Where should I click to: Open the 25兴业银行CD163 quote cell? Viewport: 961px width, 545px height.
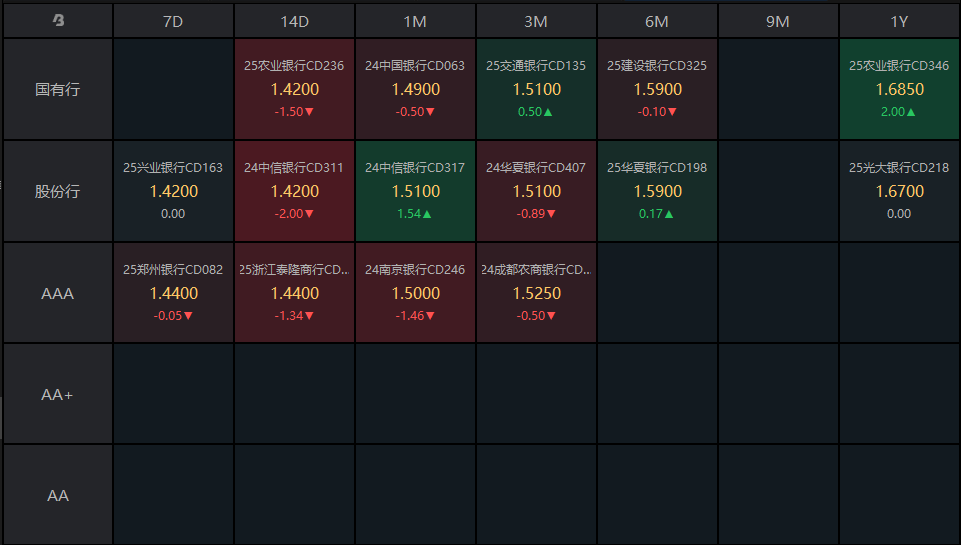[x=173, y=191]
